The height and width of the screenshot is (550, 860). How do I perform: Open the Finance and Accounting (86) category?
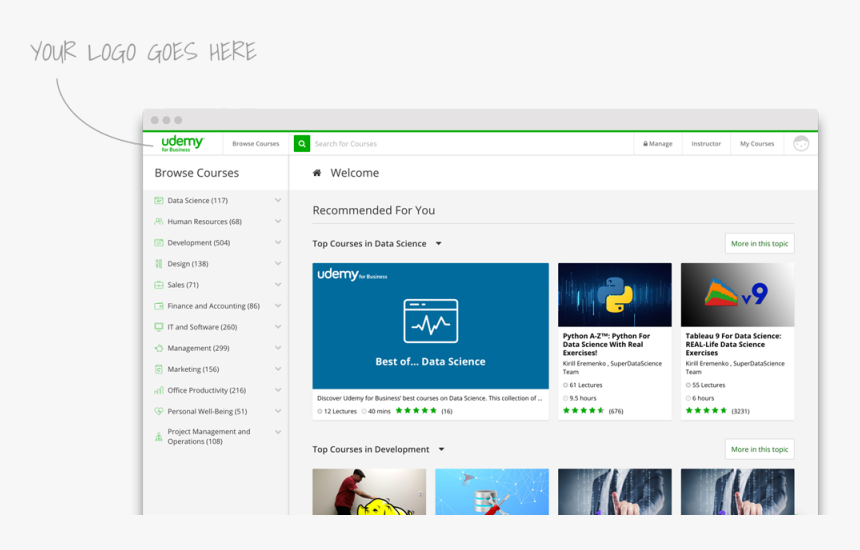[x=213, y=306]
